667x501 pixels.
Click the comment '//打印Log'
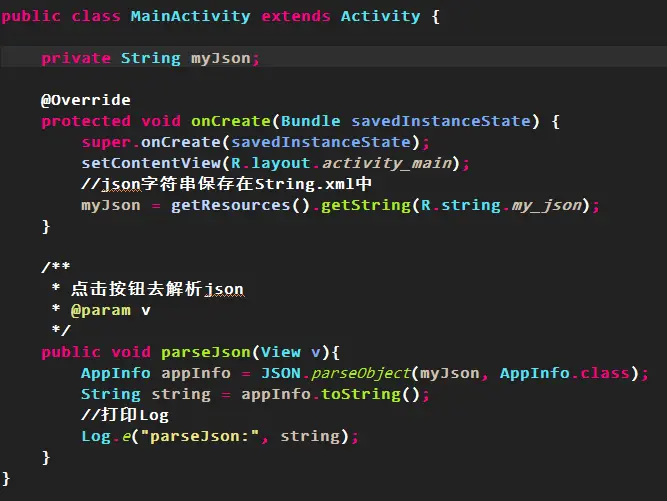point(125,415)
